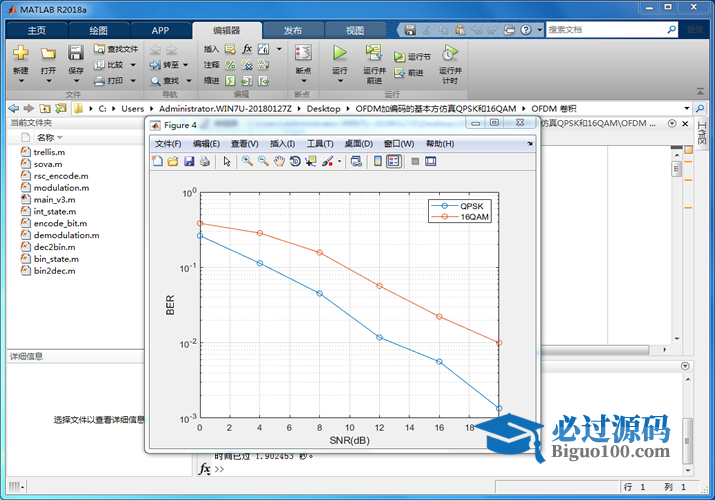Click the Data Cursor tool icon

310,161
